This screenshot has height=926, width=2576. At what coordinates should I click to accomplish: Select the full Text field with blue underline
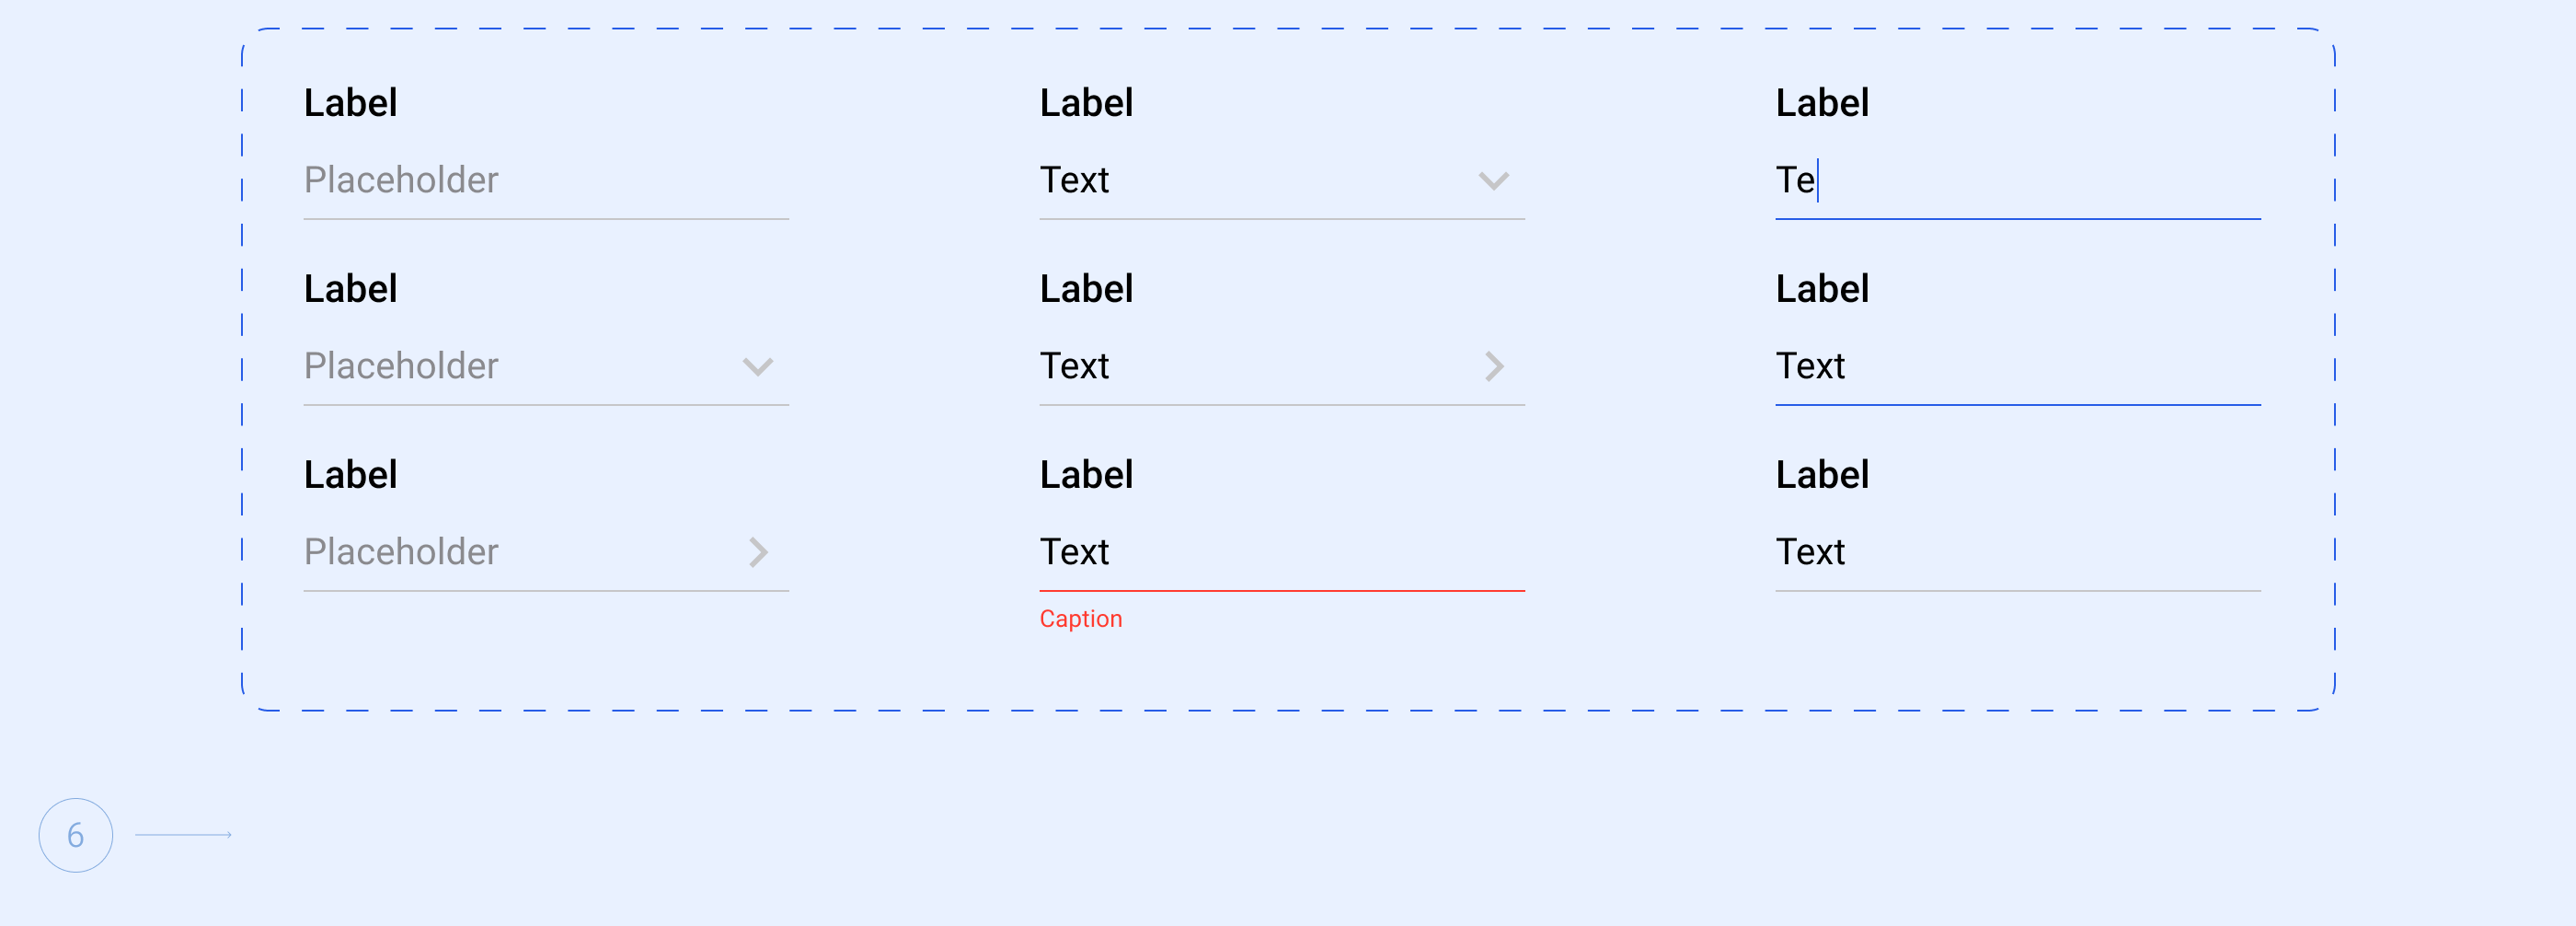click(2017, 367)
